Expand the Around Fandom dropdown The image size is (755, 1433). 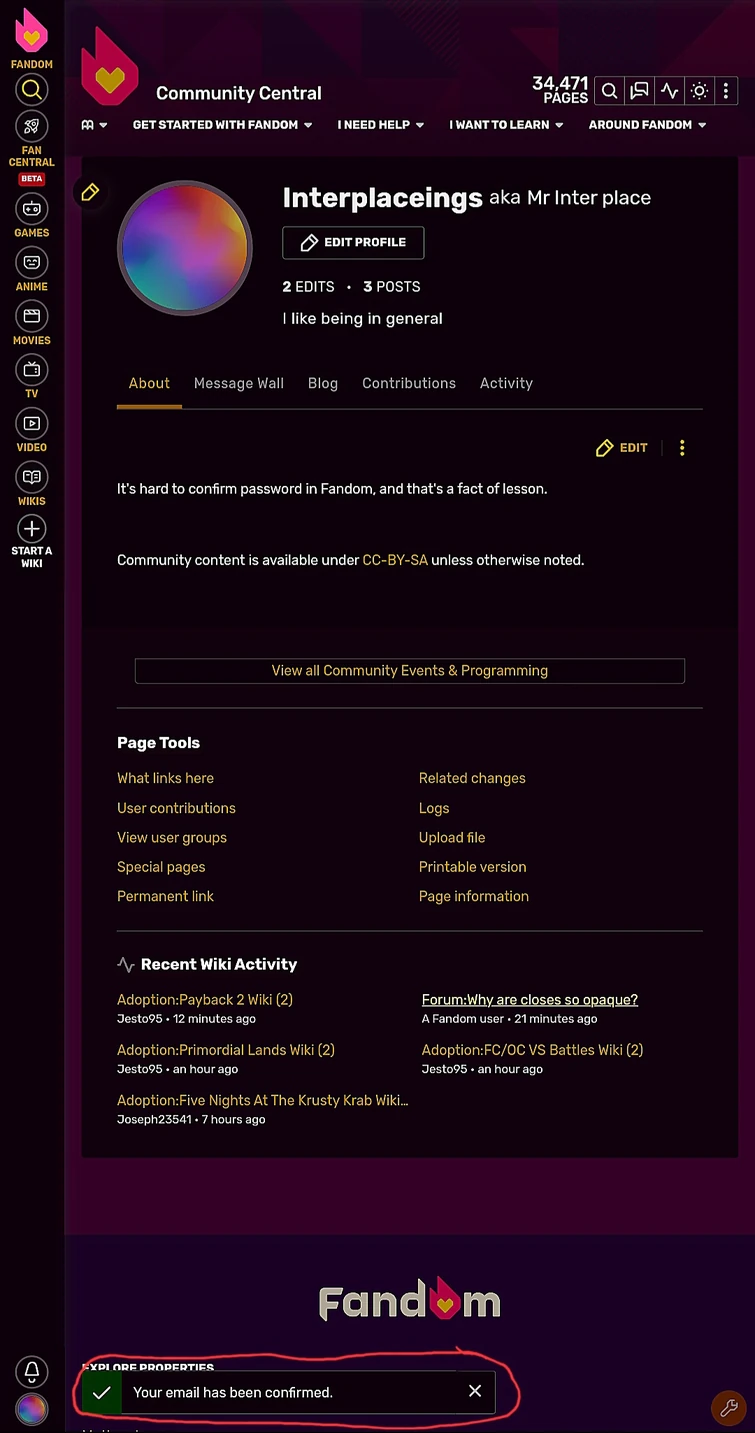[647, 125]
